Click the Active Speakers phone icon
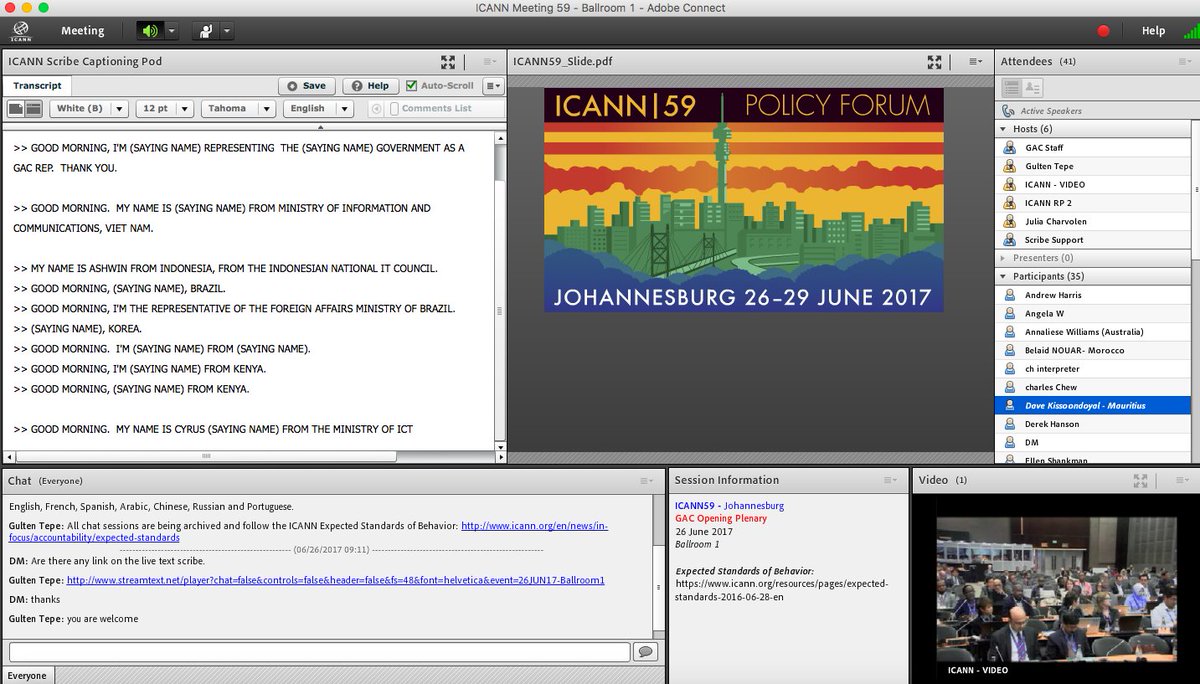This screenshot has height=684, width=1200. 1008,111
